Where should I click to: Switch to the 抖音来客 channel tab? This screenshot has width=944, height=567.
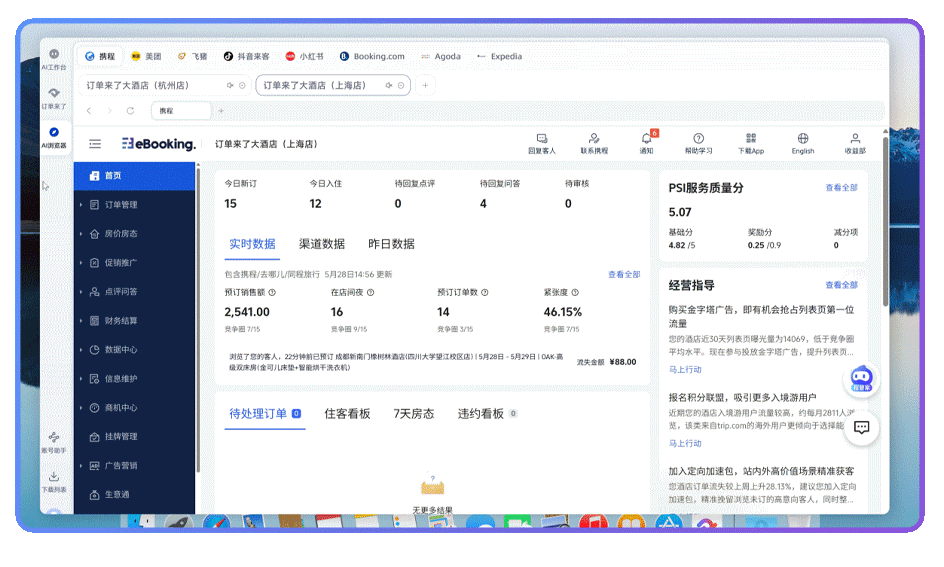[x=246, y=56]
